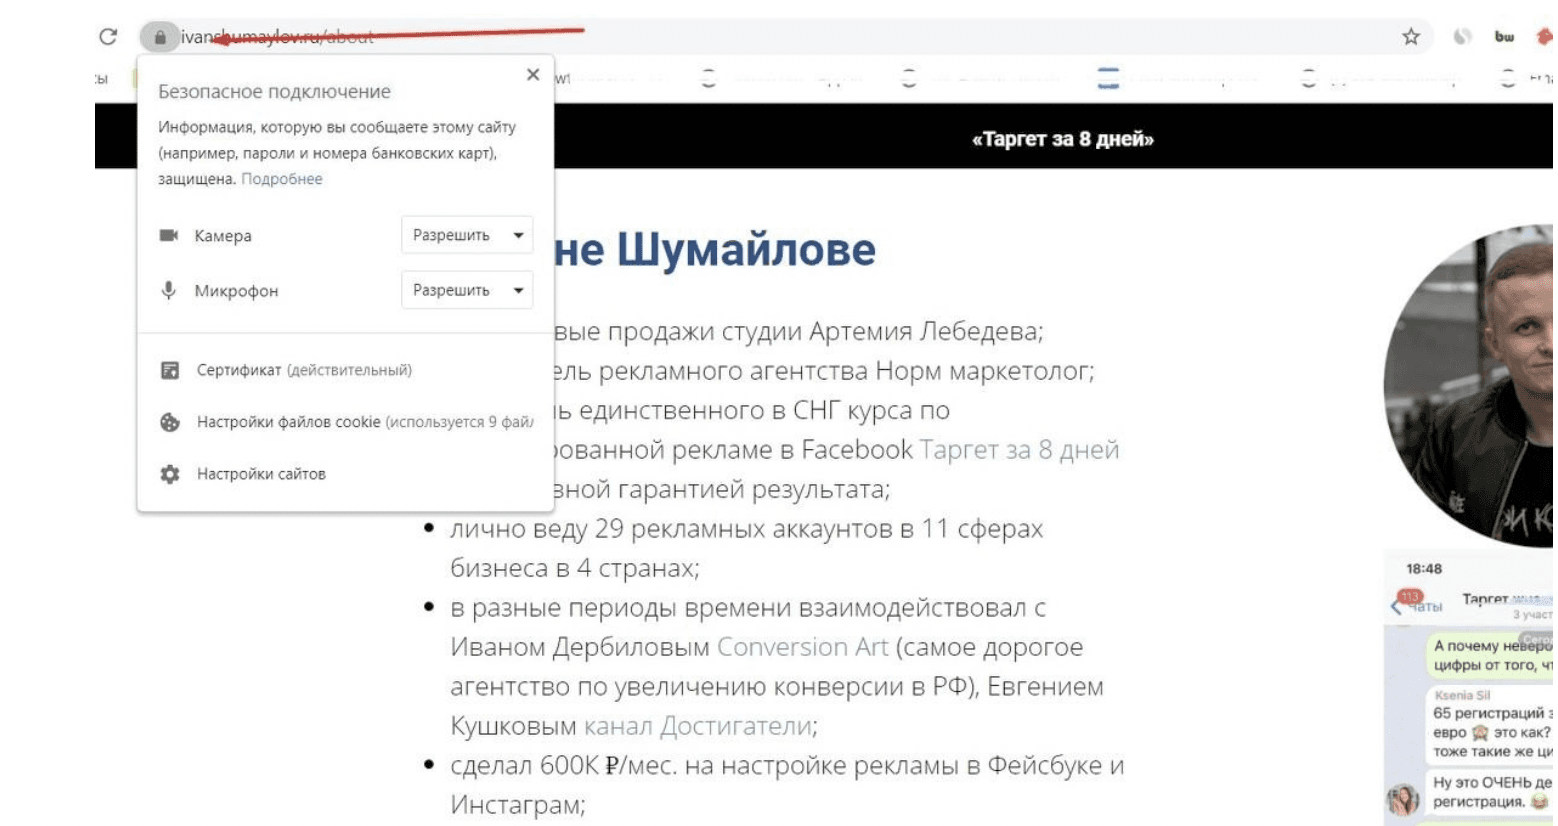This screenshot has width=1558, height=826.
Task: Reload the page with the refresh icon
Action: (108, 37)
